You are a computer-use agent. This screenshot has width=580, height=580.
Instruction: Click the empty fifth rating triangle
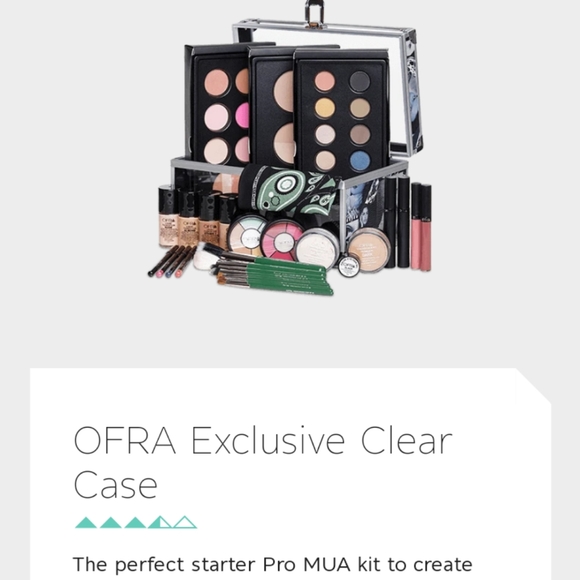(x=185, y=522)
